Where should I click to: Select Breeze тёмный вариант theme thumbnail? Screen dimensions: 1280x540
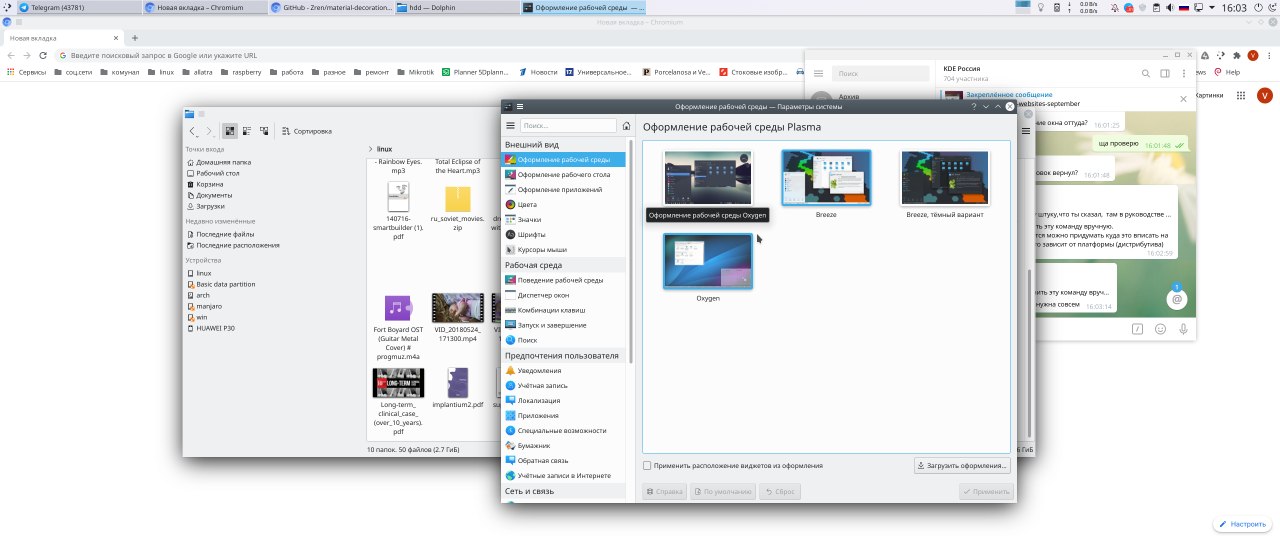945,178
